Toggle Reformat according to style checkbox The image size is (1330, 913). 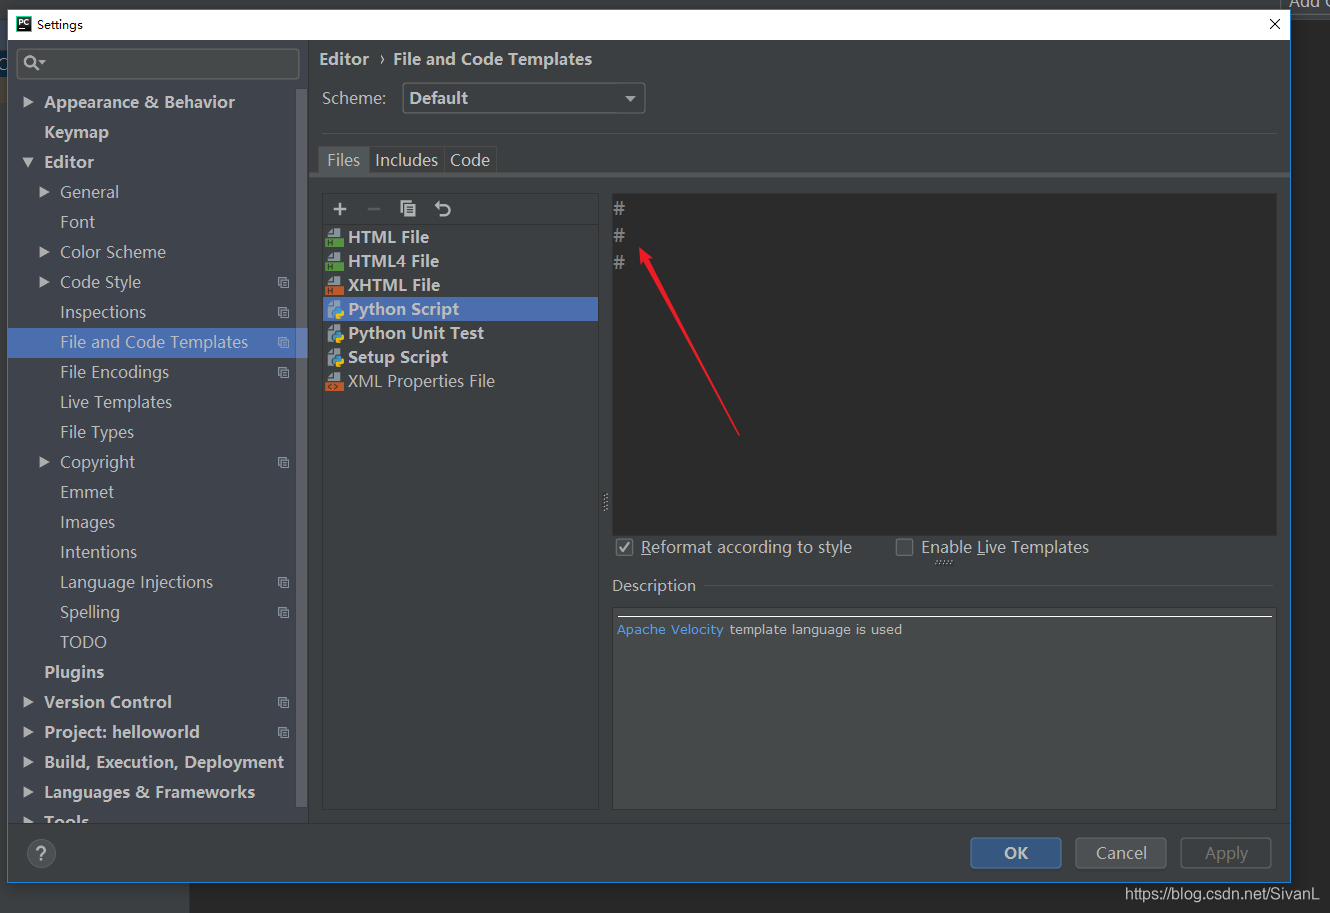click(624, 547)
